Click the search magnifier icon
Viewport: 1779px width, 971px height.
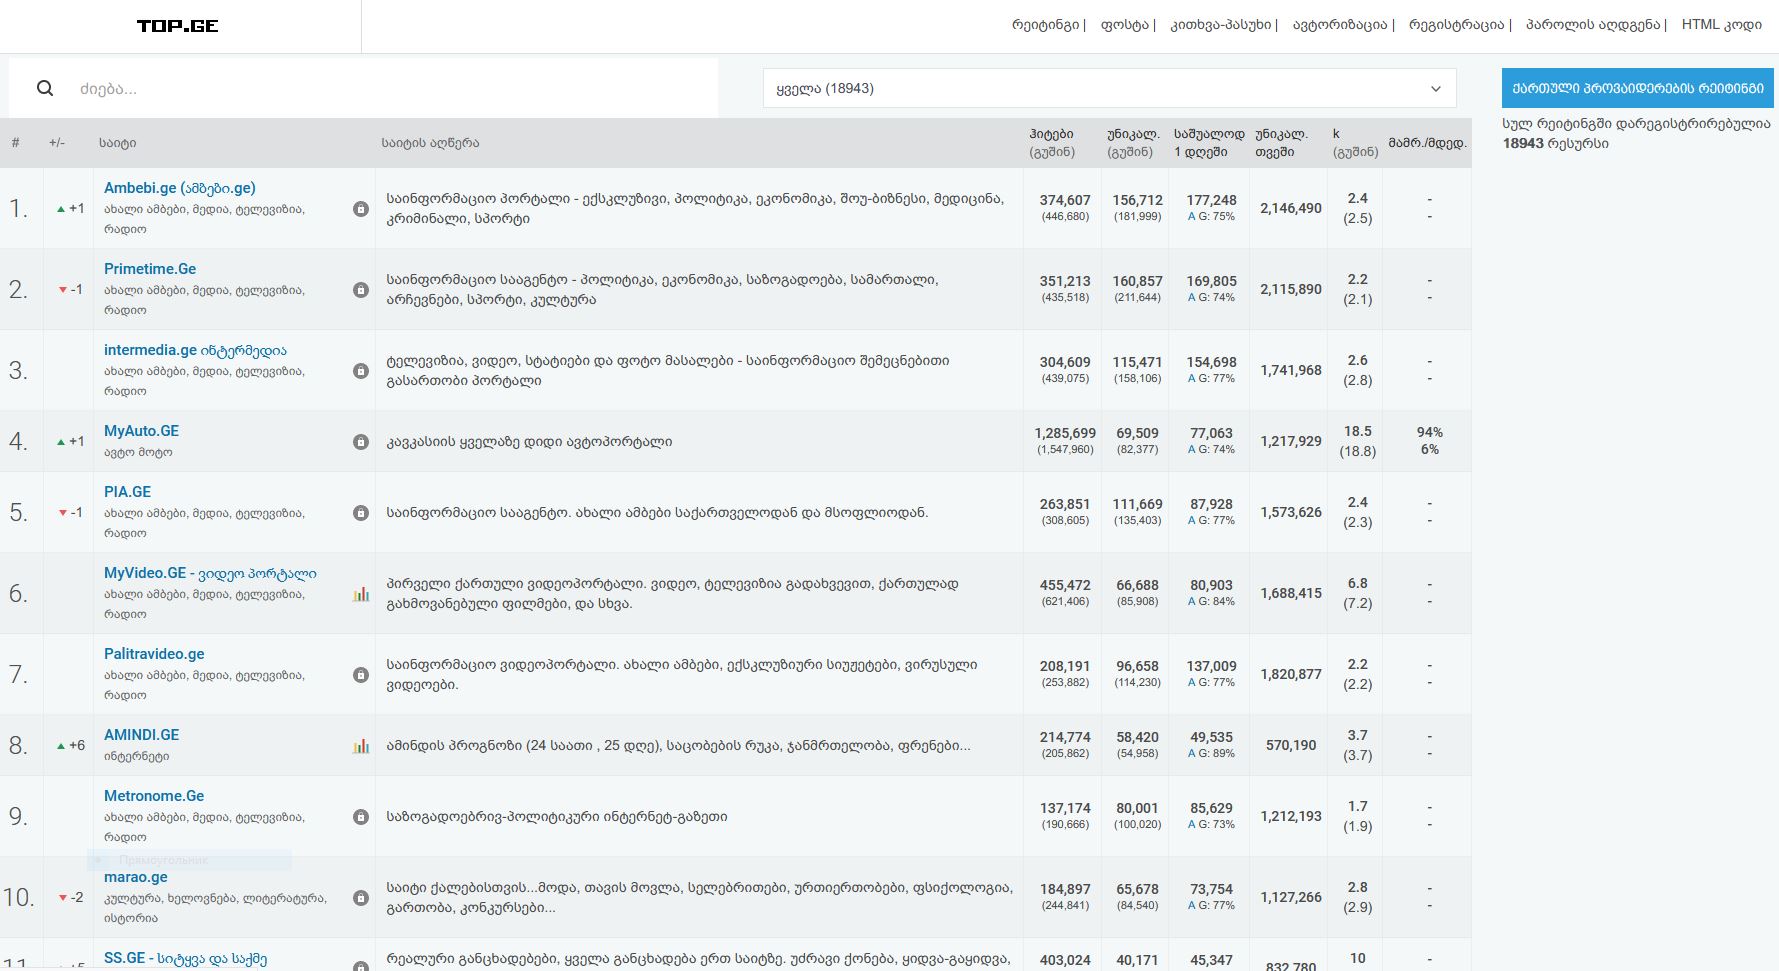coord(45,88)
